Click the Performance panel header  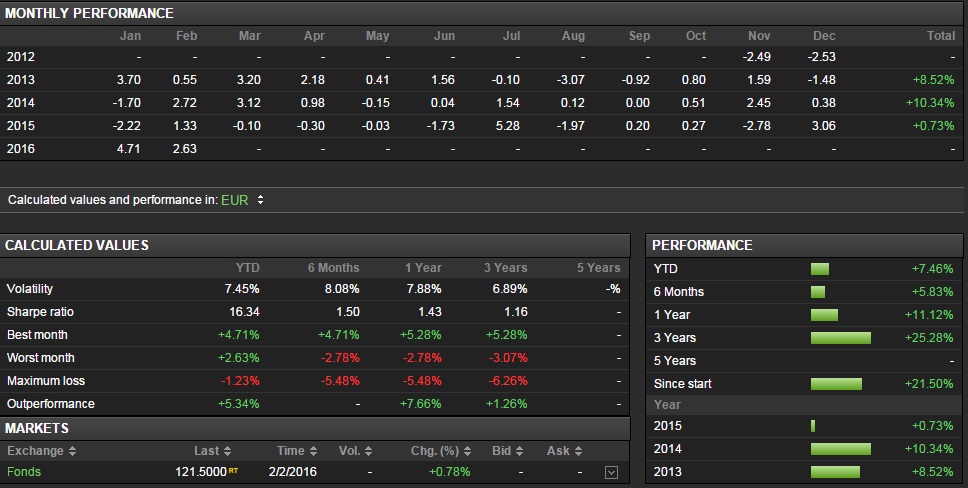click(703, 245)
